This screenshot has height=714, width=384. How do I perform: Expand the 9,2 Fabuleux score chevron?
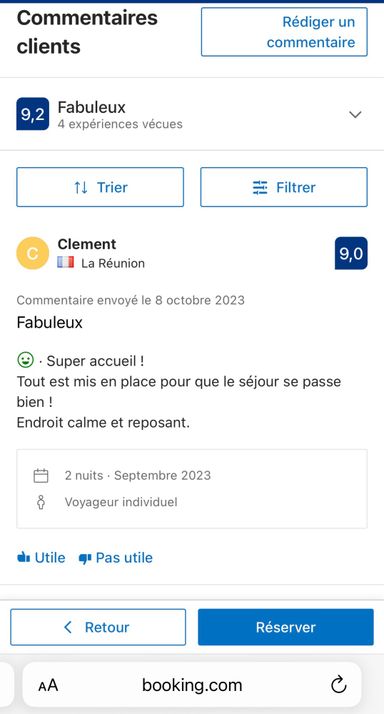coord(355,114)
